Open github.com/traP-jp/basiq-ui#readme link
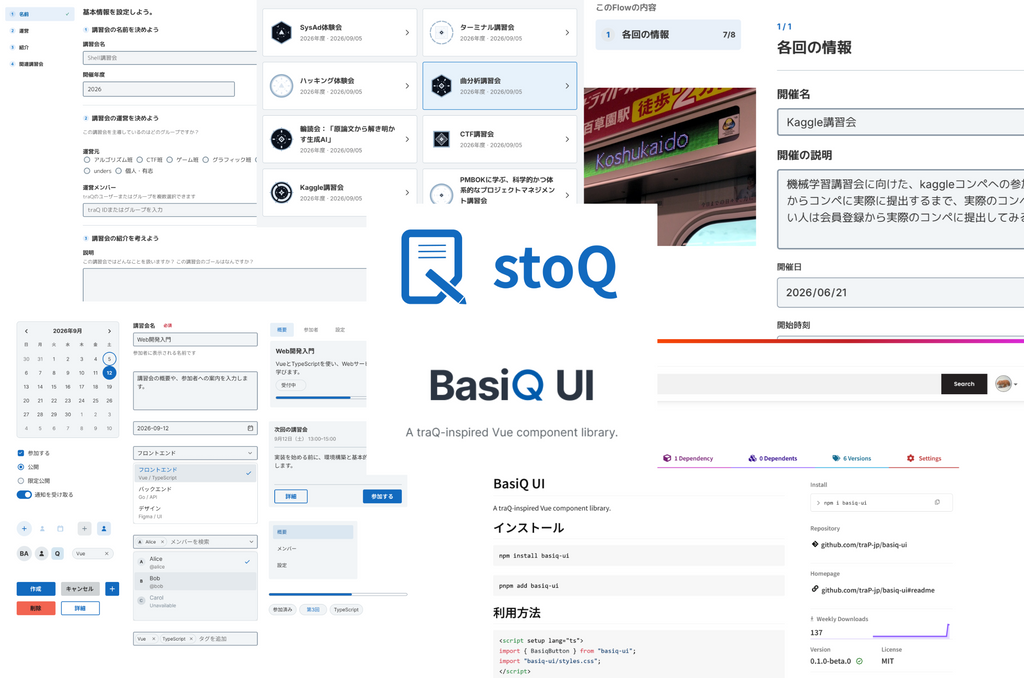The height and width of the screenshot is (678, 1024). (878, 590)
